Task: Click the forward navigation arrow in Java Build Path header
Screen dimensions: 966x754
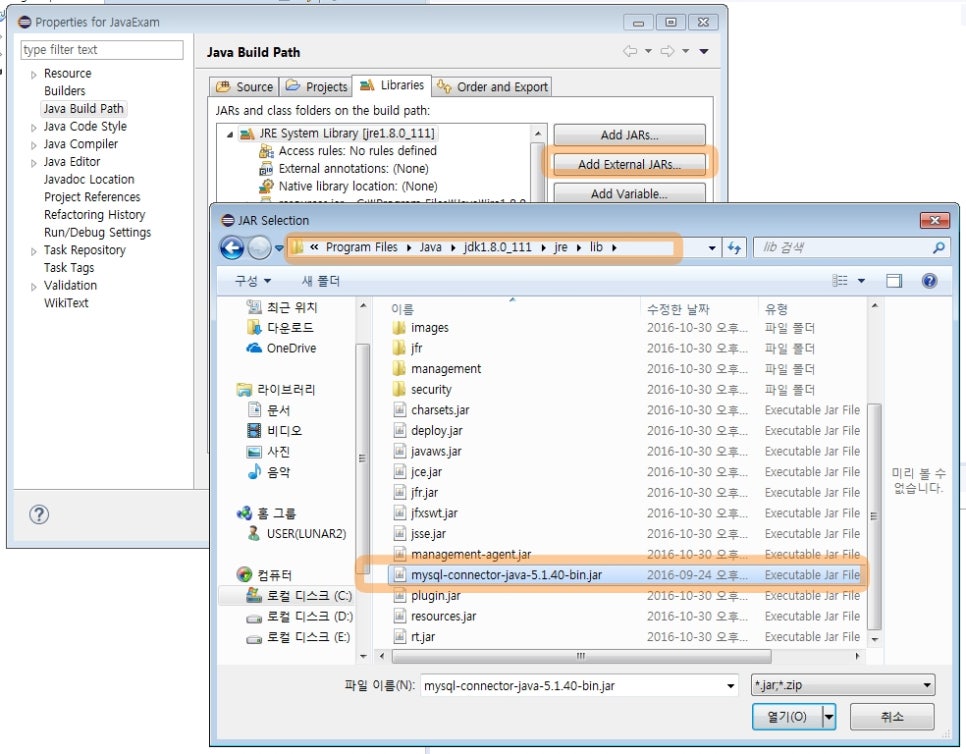Action: 667,51
